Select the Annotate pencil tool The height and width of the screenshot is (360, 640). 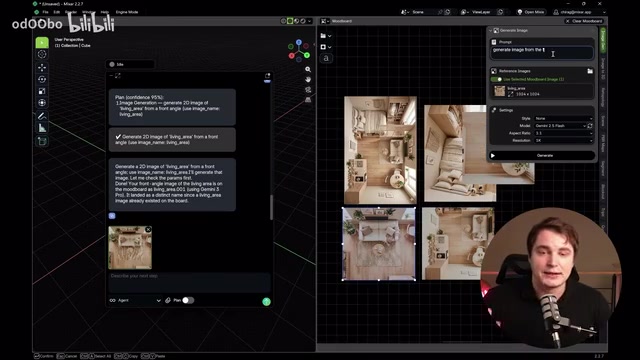(42, 116)
